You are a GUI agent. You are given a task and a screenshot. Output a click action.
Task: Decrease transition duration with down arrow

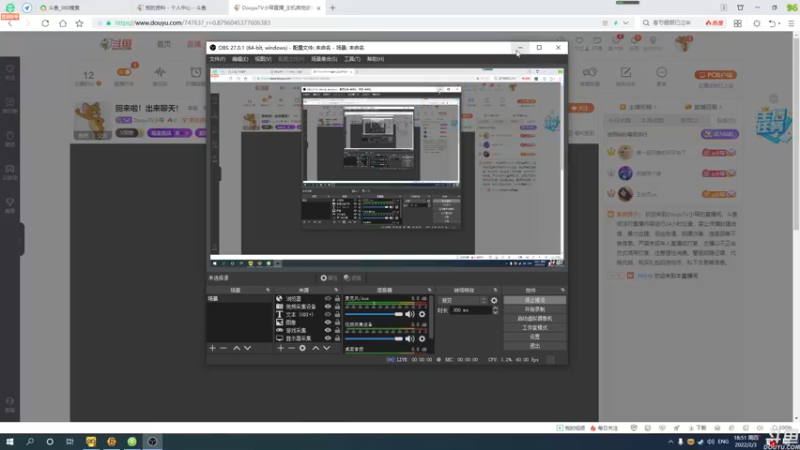point(495,312)
